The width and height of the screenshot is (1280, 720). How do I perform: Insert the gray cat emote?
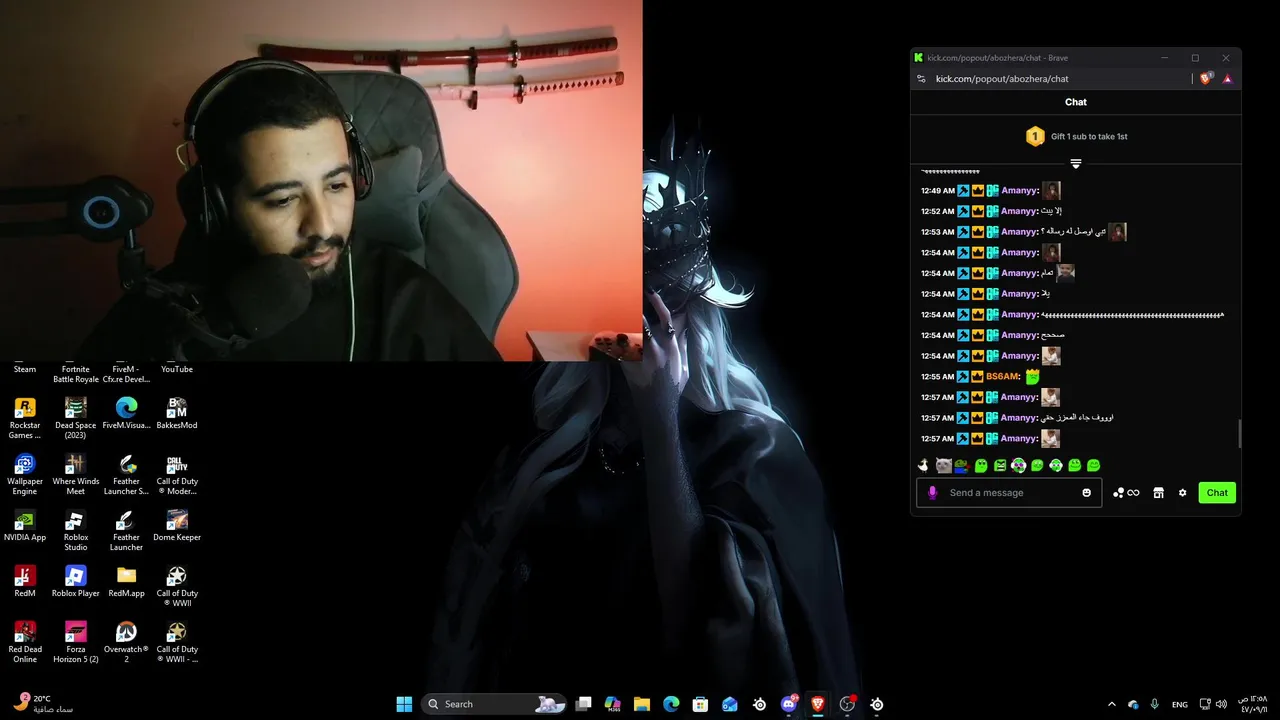(x=943, y=465)
